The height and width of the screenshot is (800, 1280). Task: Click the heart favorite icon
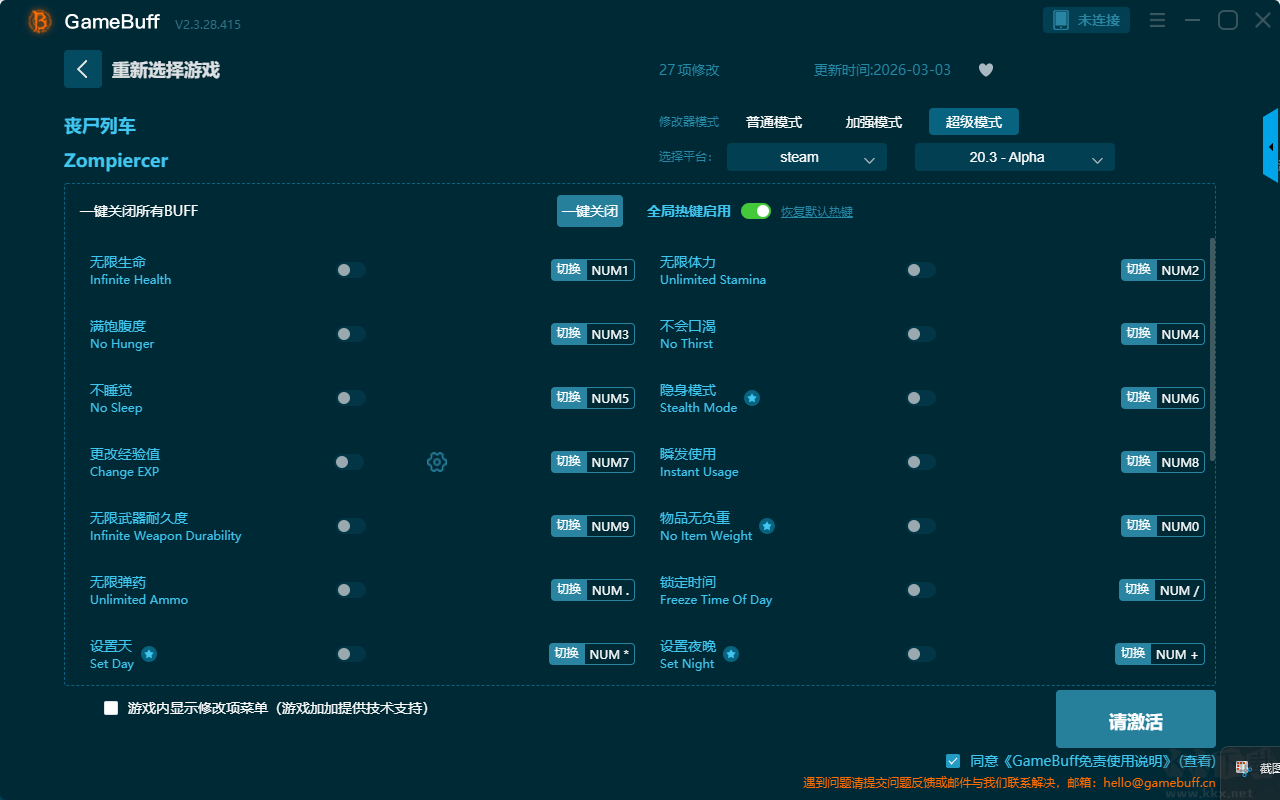point(985,70)
